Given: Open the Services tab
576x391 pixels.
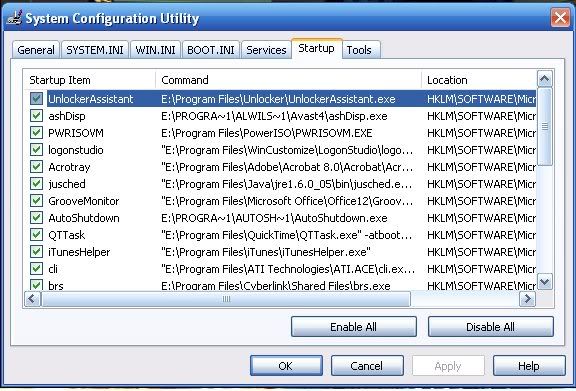Looking at the screenshot, I should point(266,50).
